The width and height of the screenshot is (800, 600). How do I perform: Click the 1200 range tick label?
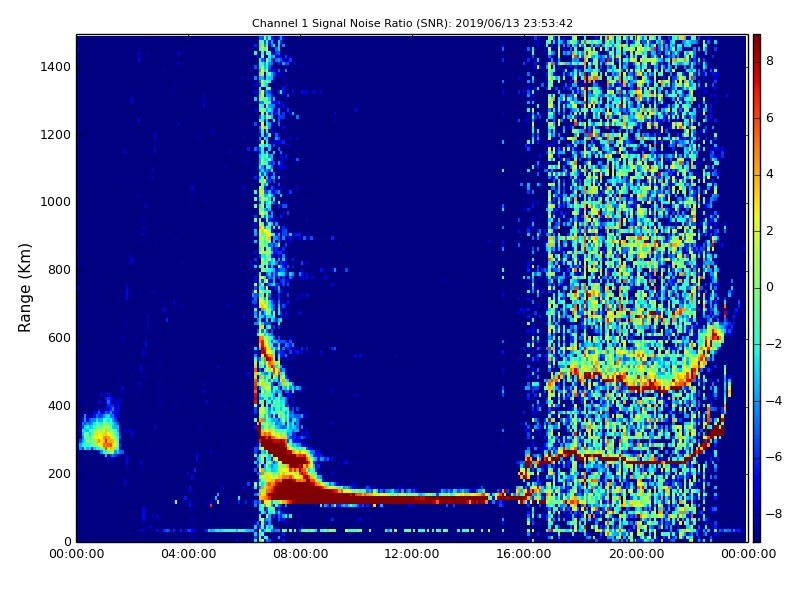pyautogui.click(x=56, y=135)
